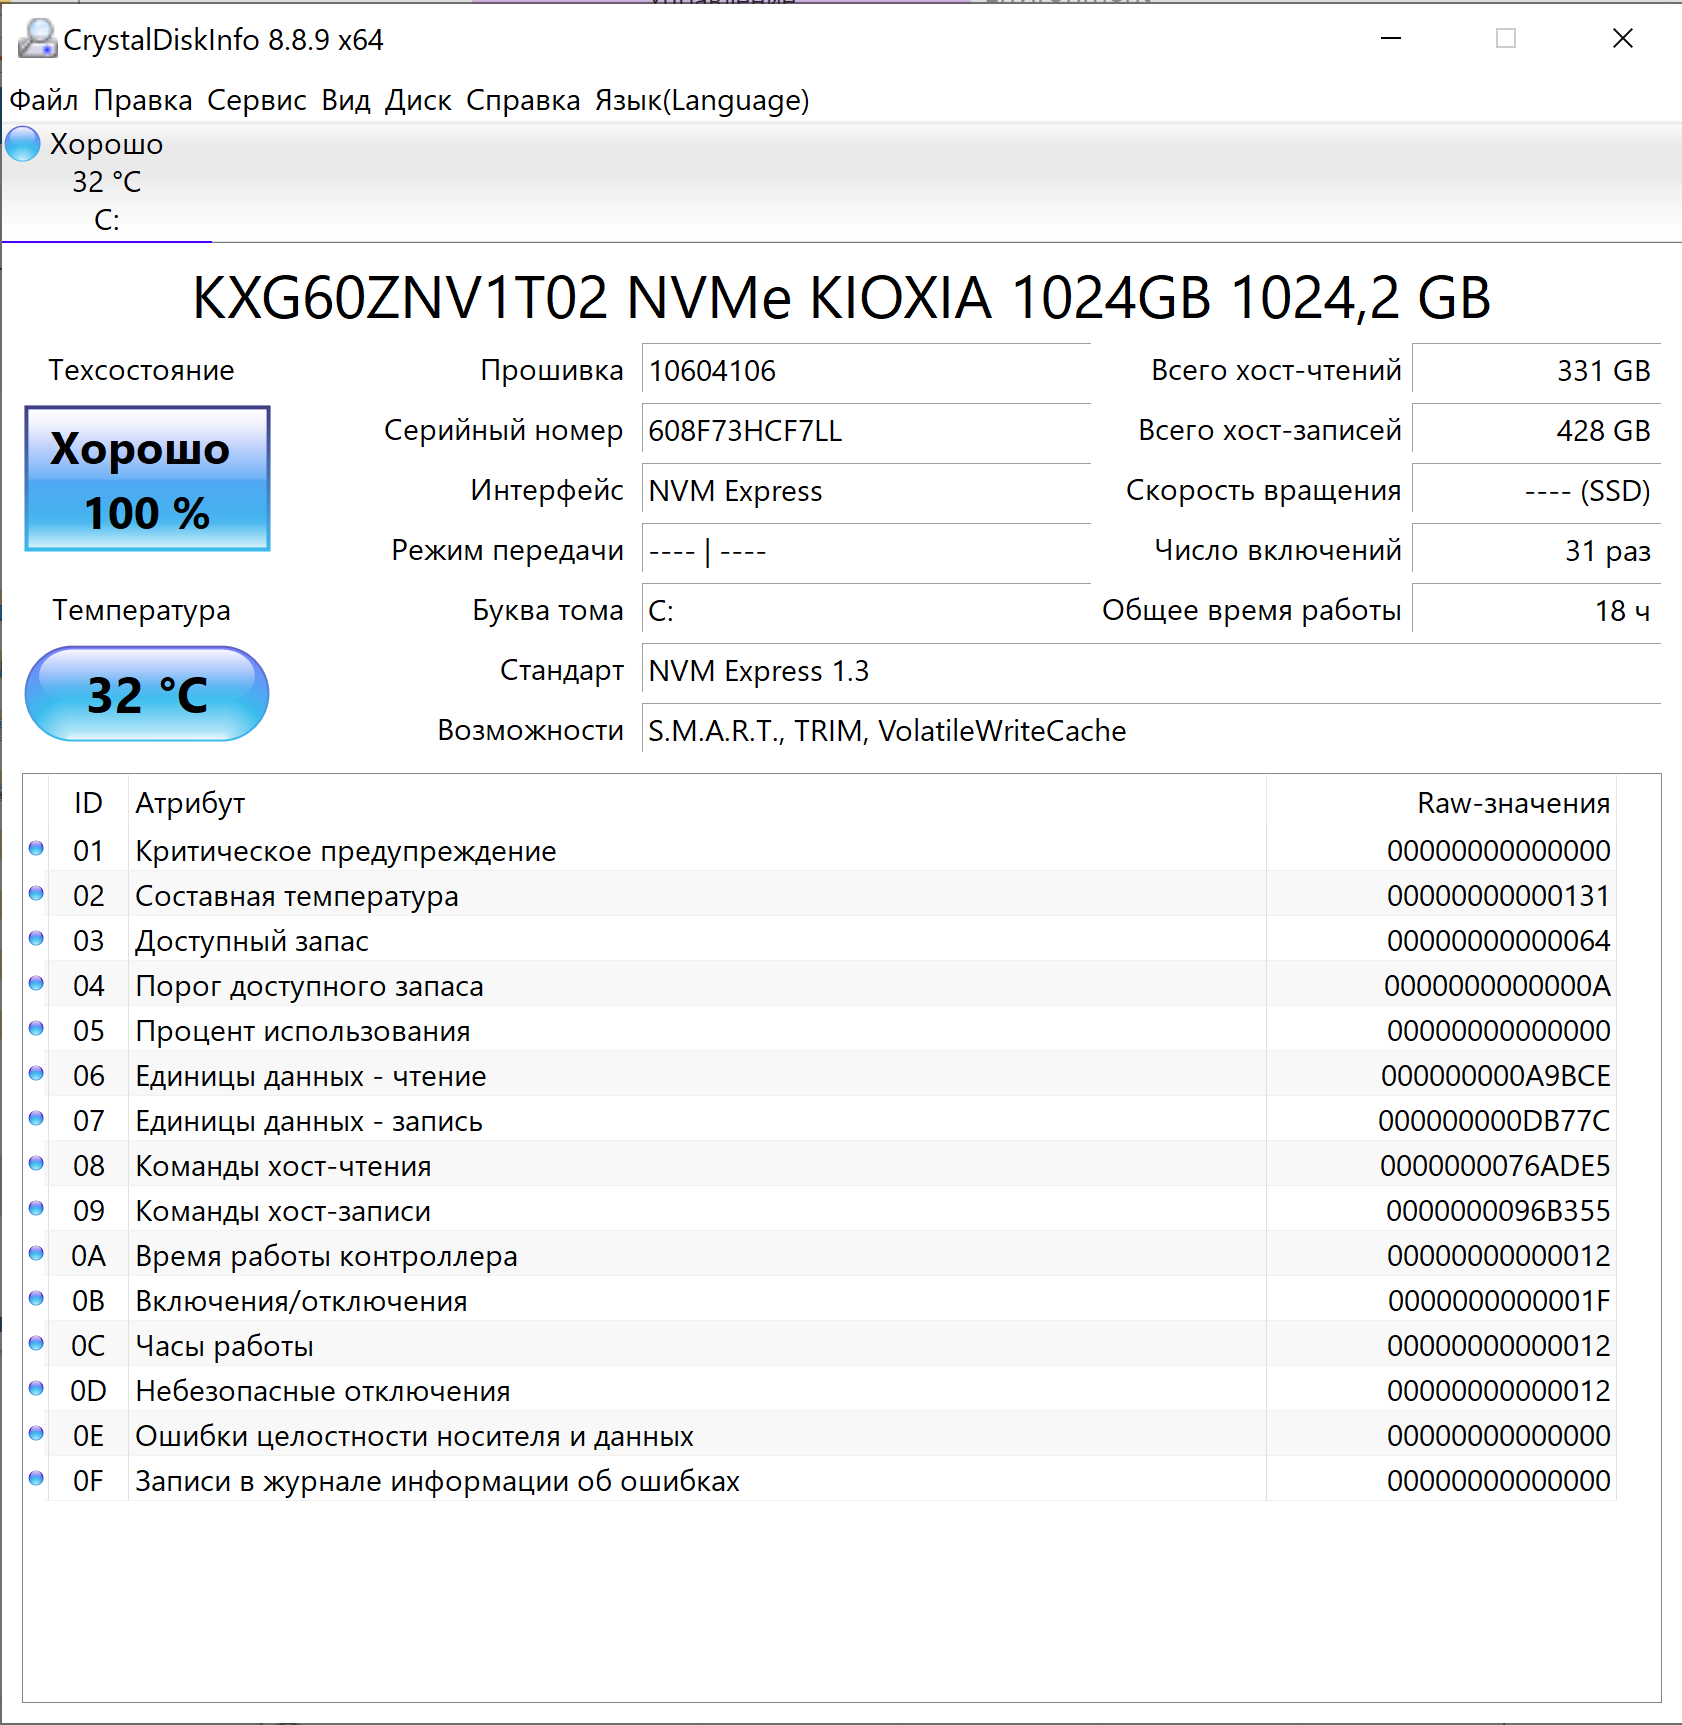Select the Включения/отключения attribute name
This screenshot has width=1682, height=1725.
[x=301, y=1301]
